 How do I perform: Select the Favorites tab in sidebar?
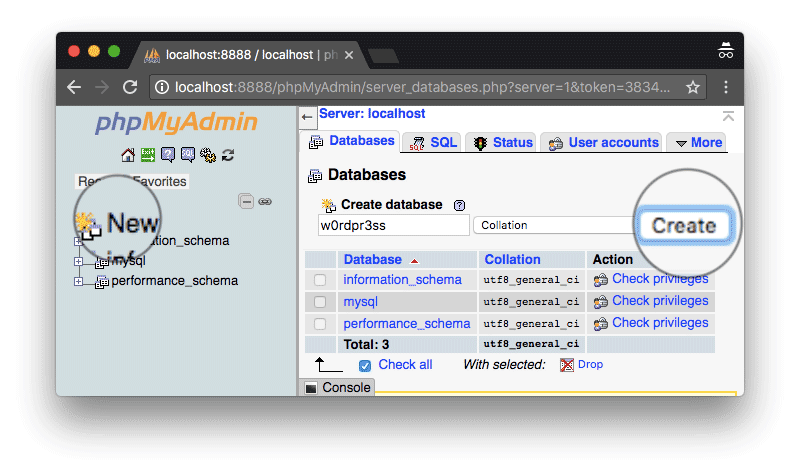(x=160, y=182)
